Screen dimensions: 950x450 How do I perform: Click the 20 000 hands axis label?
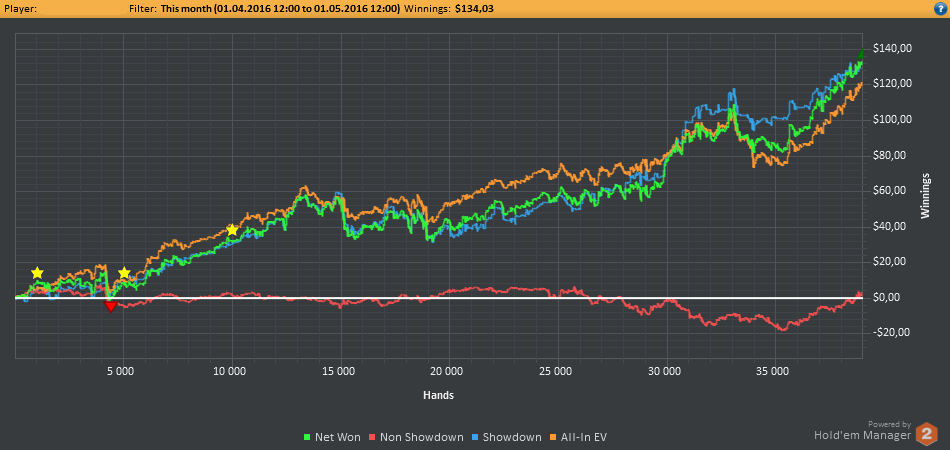point(449,371)
